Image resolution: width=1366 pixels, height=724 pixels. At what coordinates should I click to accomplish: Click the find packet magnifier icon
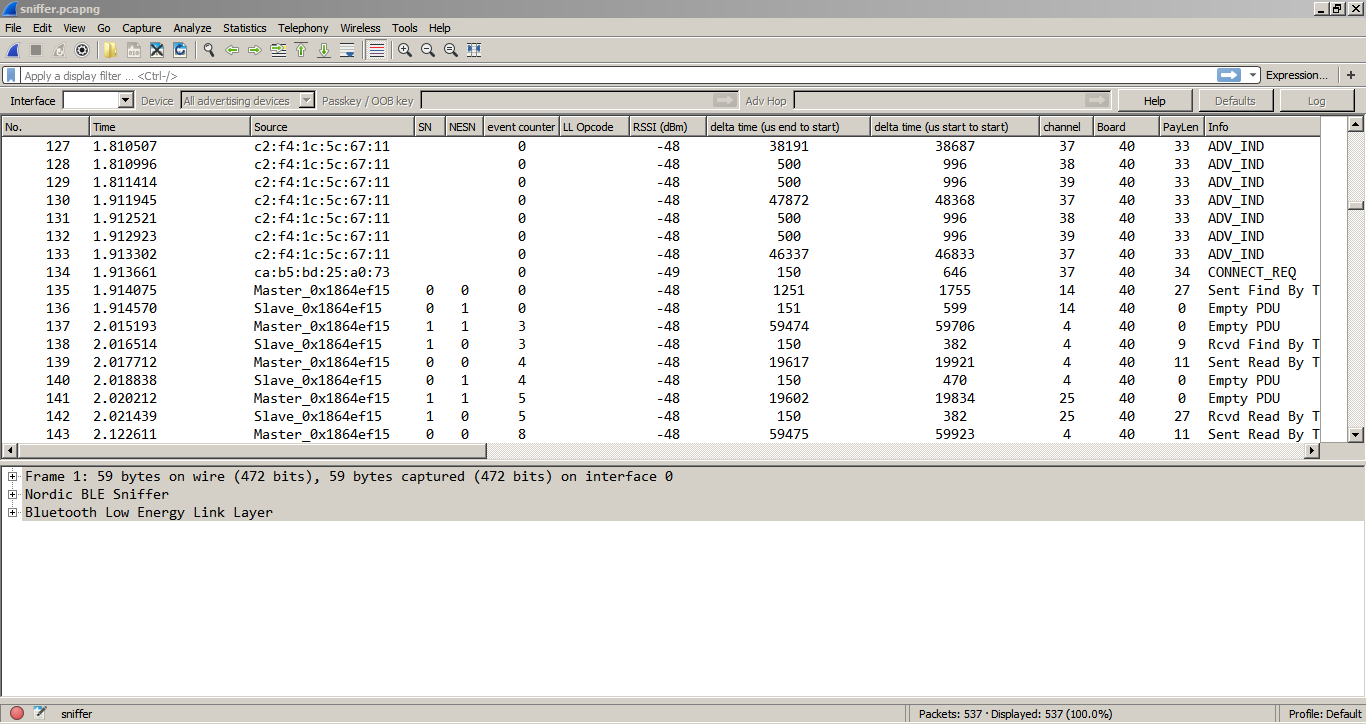click(209, 50)
